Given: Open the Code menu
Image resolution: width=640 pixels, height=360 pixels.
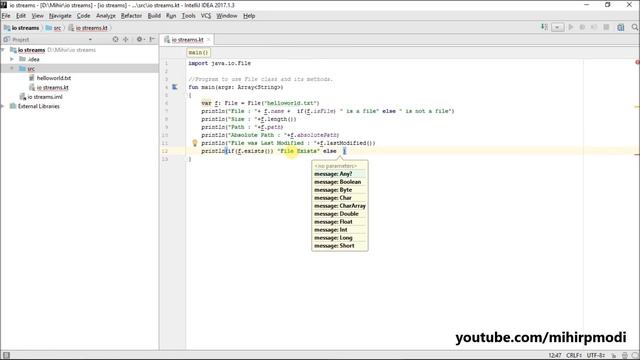Looking at the screenshot, I should point(84,16).
